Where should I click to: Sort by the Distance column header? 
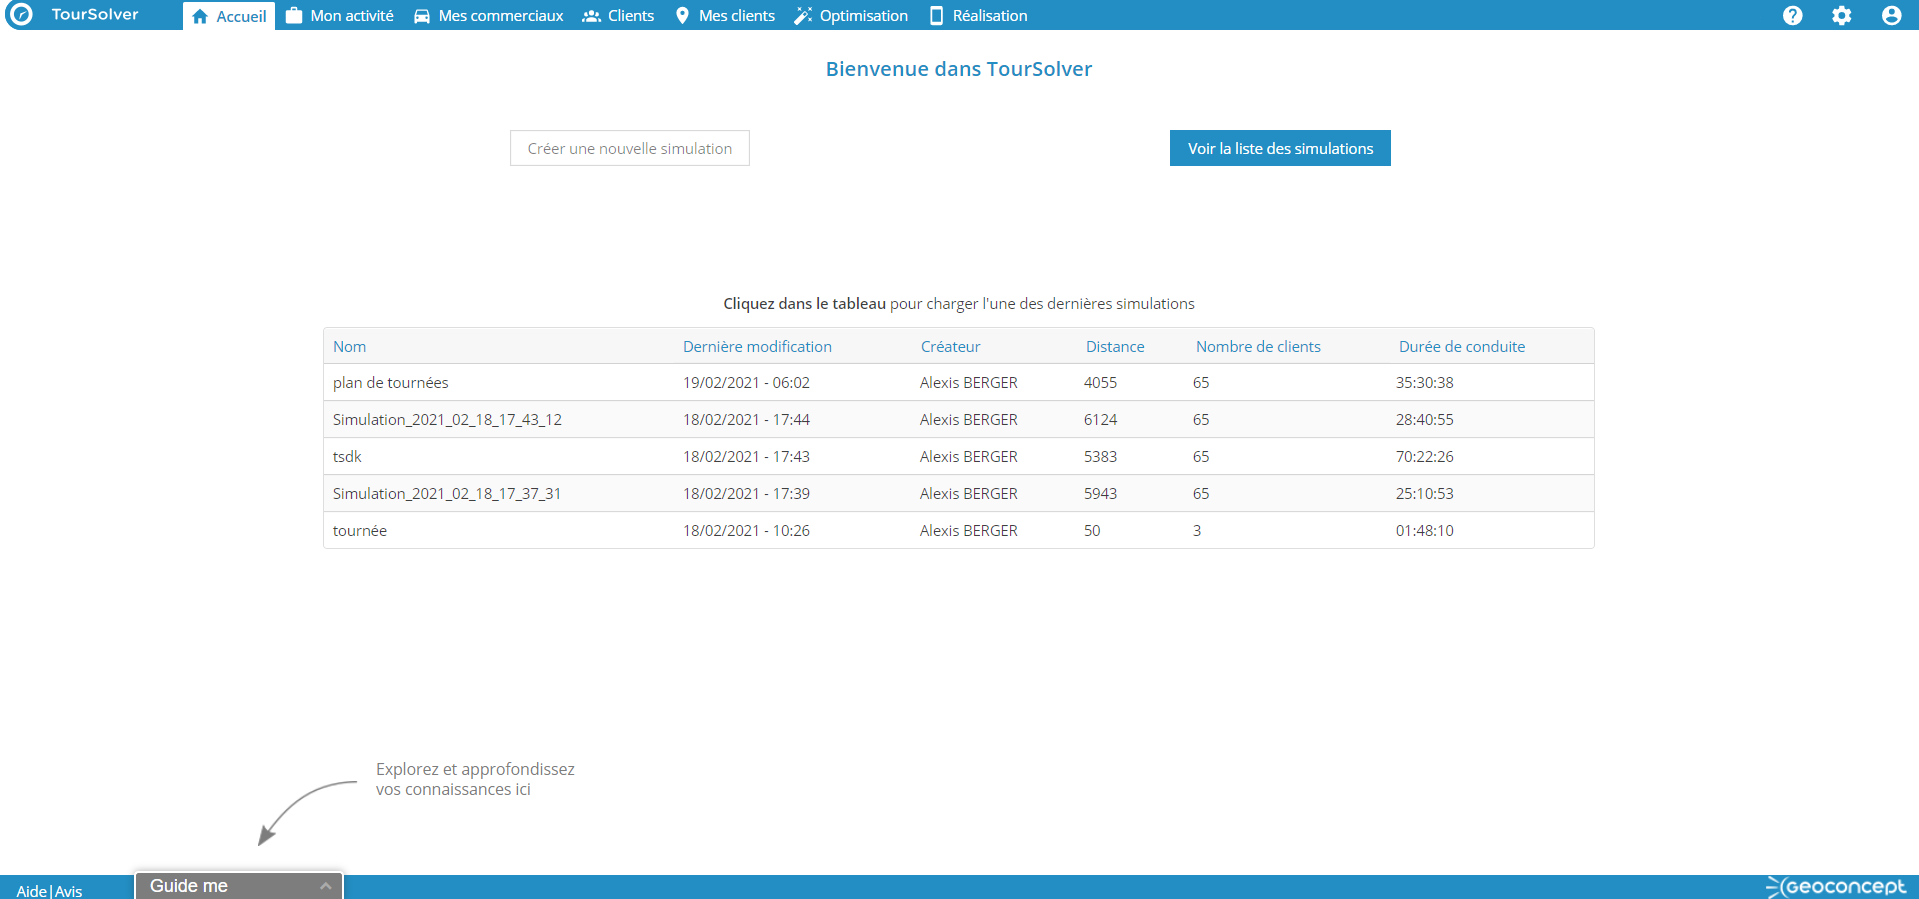point(1115,346)
